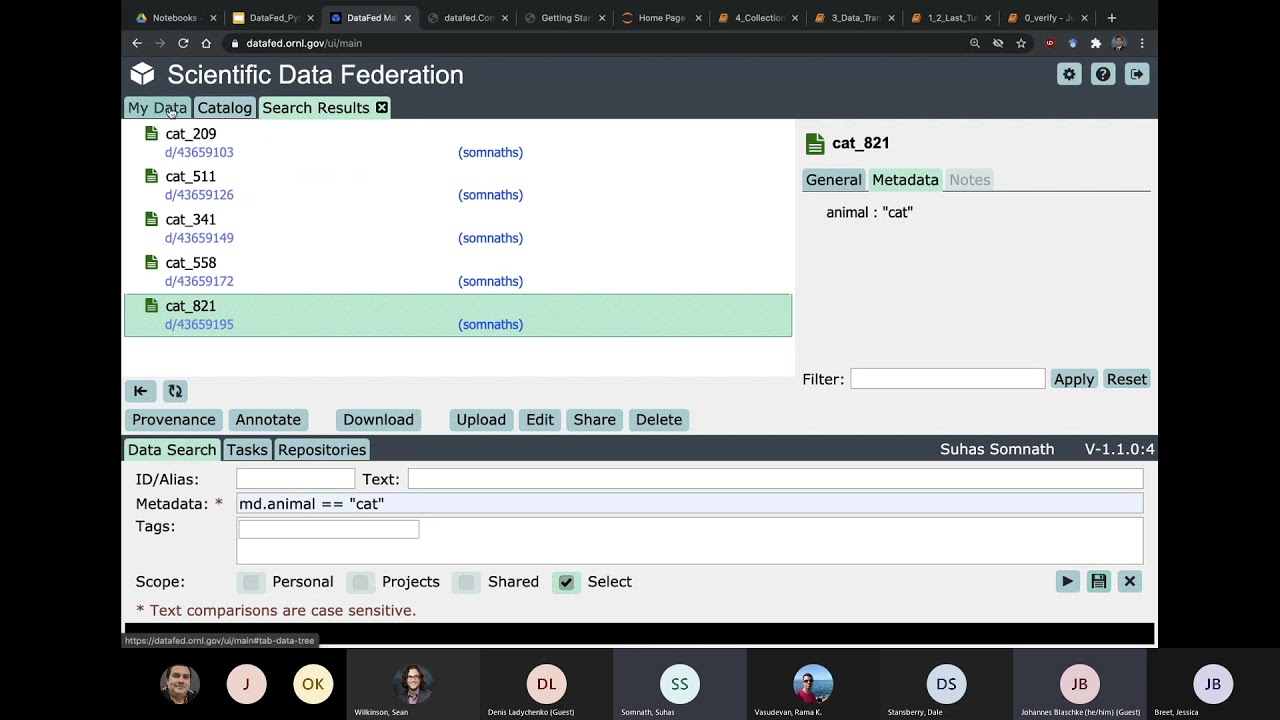Image resolution: width=1280 pixels, height=720 pixels.
Task: Click the Edit button
Action: [x=540, y=420]
